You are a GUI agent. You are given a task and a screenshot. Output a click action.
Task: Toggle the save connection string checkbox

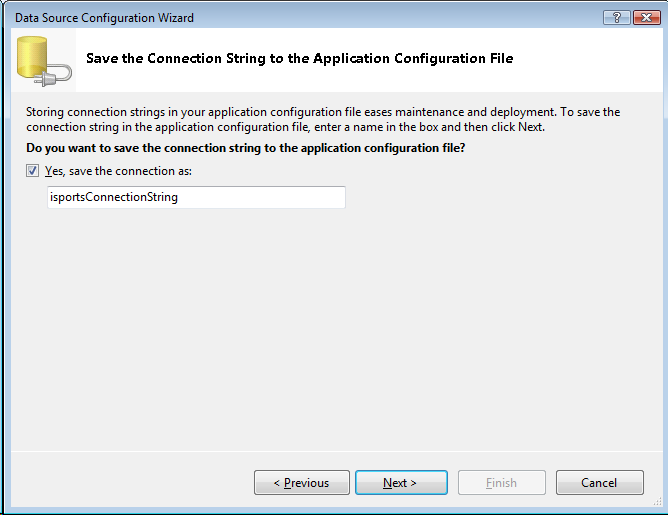[35, 171]
